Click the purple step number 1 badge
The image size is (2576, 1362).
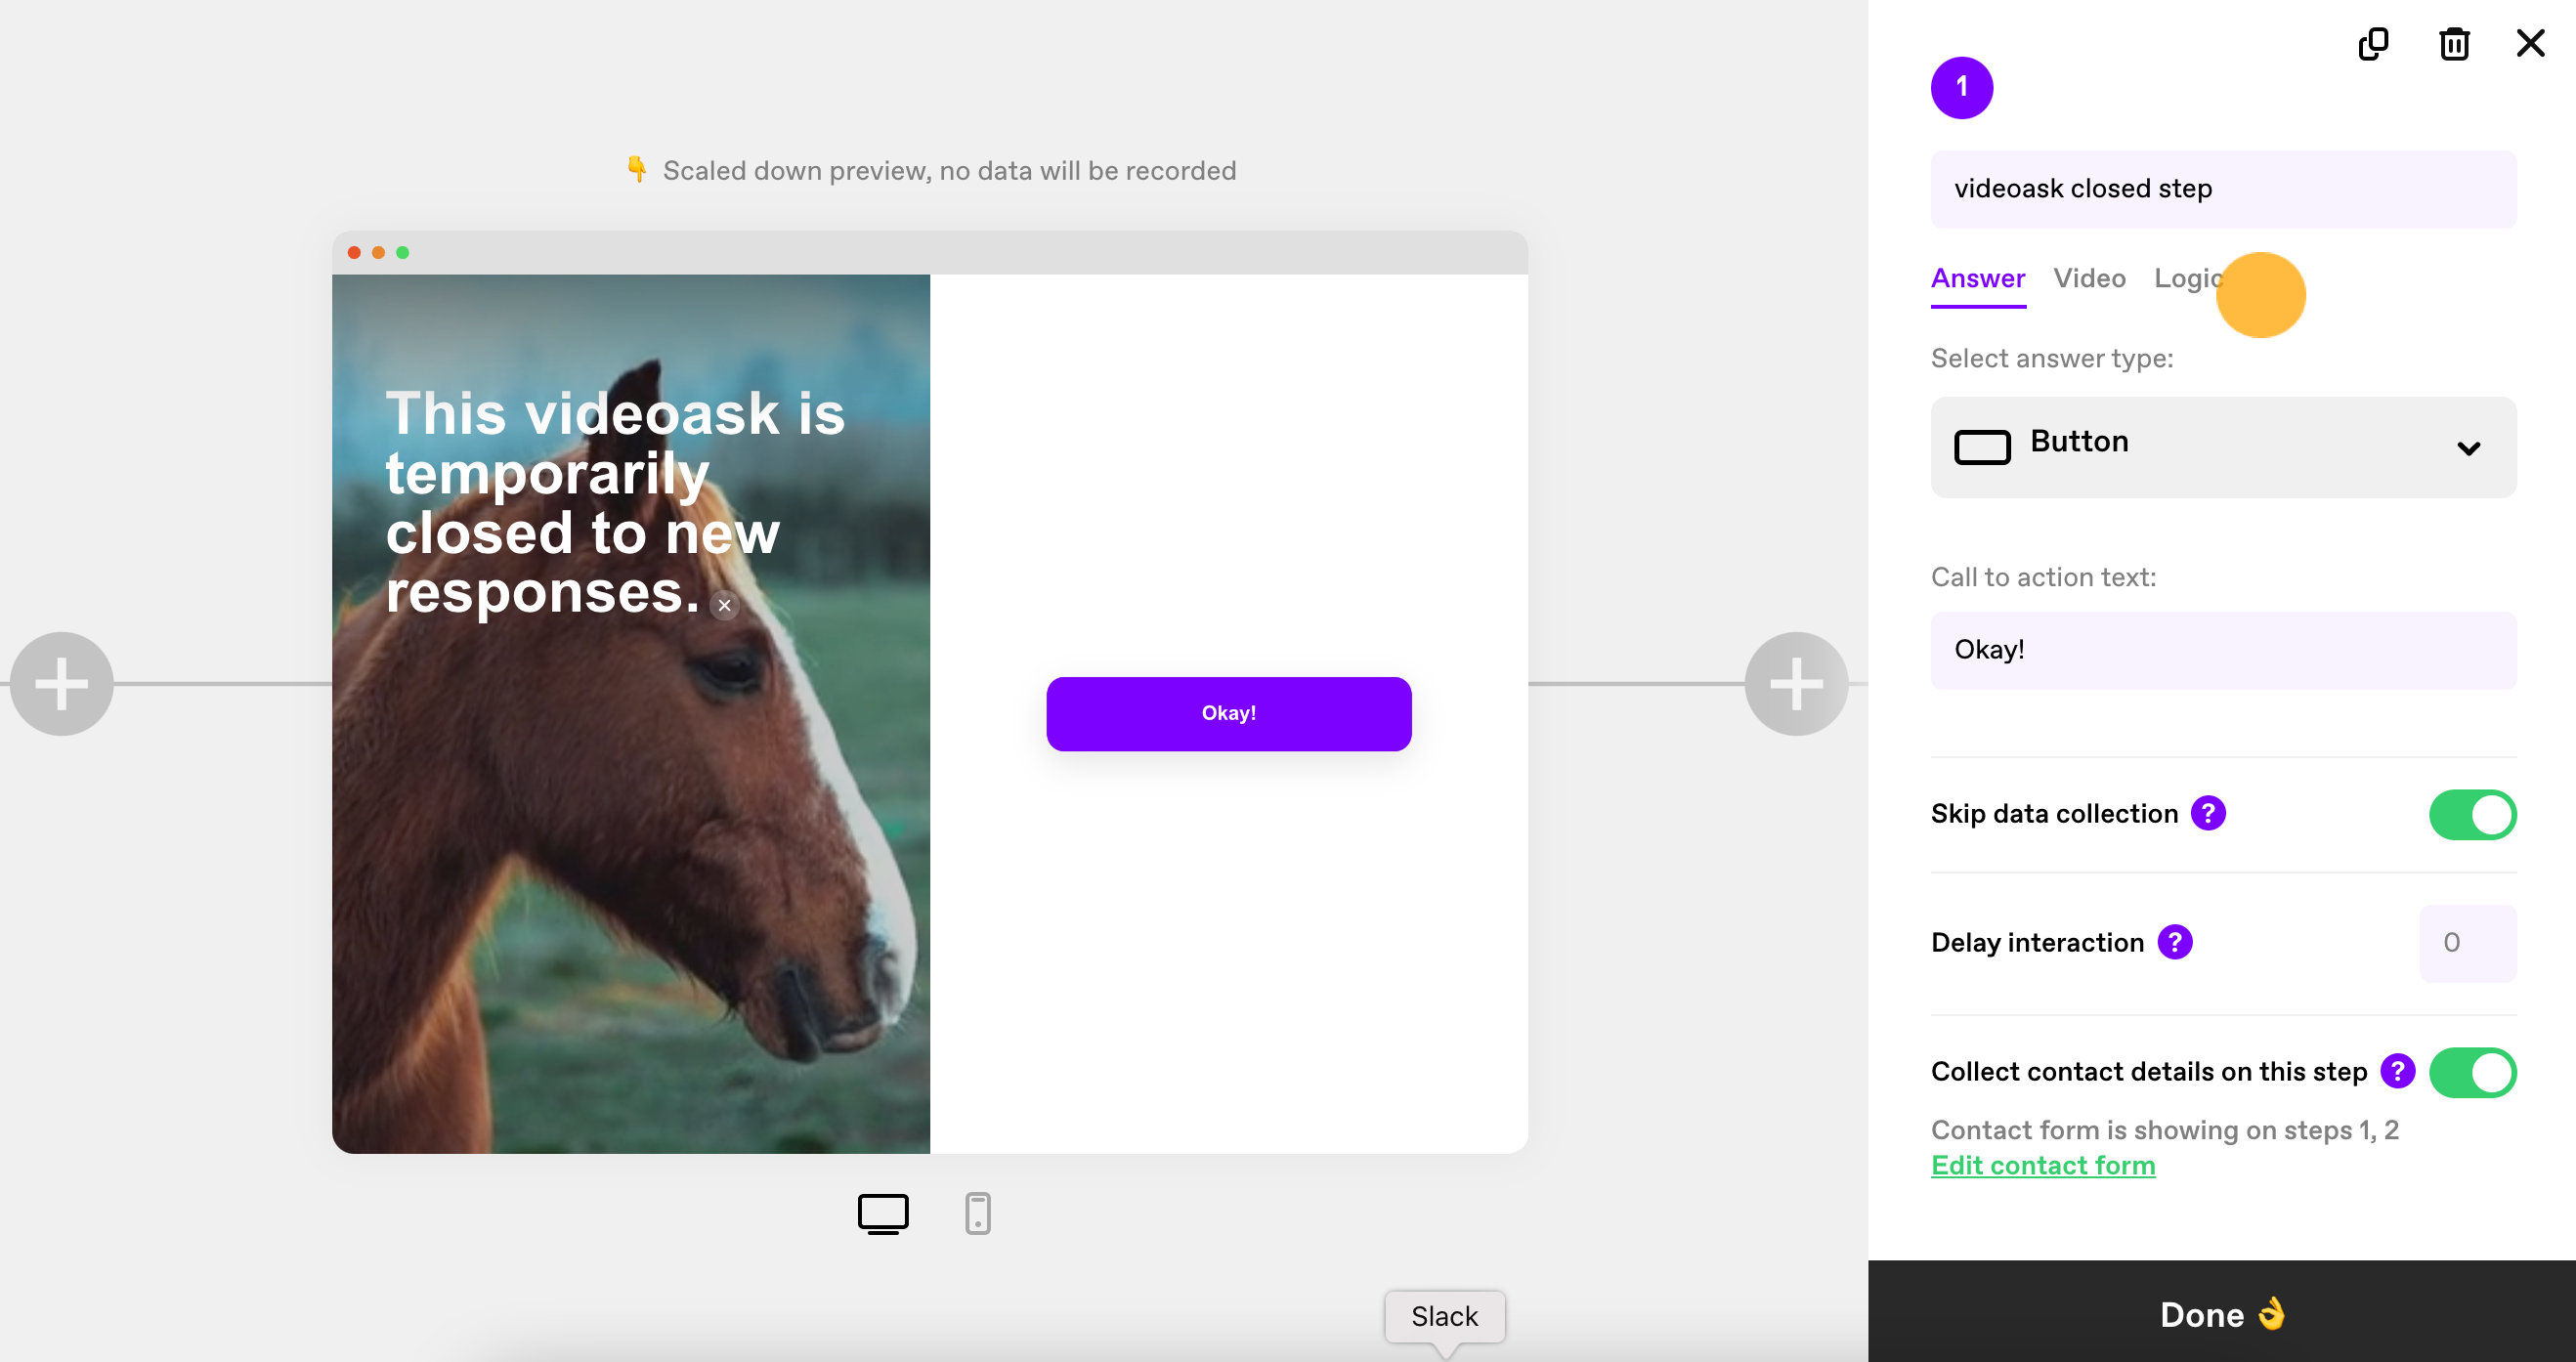click(x=1961, y=88)
